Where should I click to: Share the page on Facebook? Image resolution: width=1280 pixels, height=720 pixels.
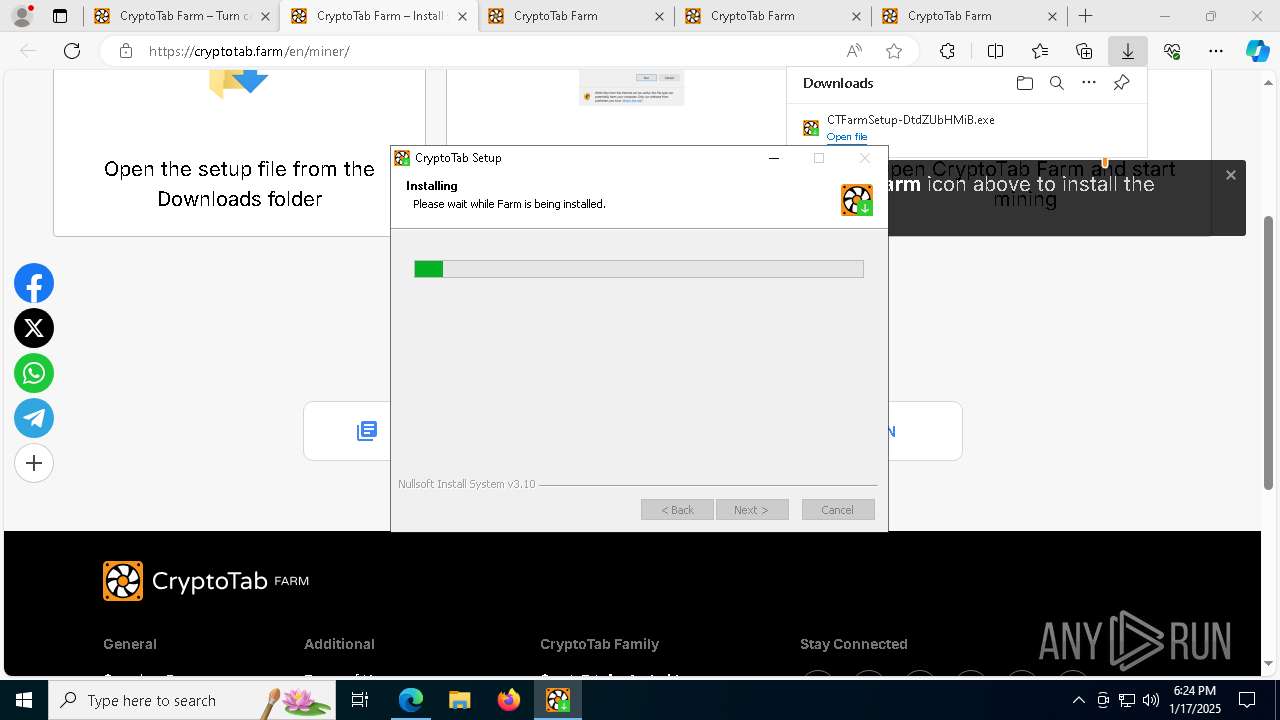point(34,284)
